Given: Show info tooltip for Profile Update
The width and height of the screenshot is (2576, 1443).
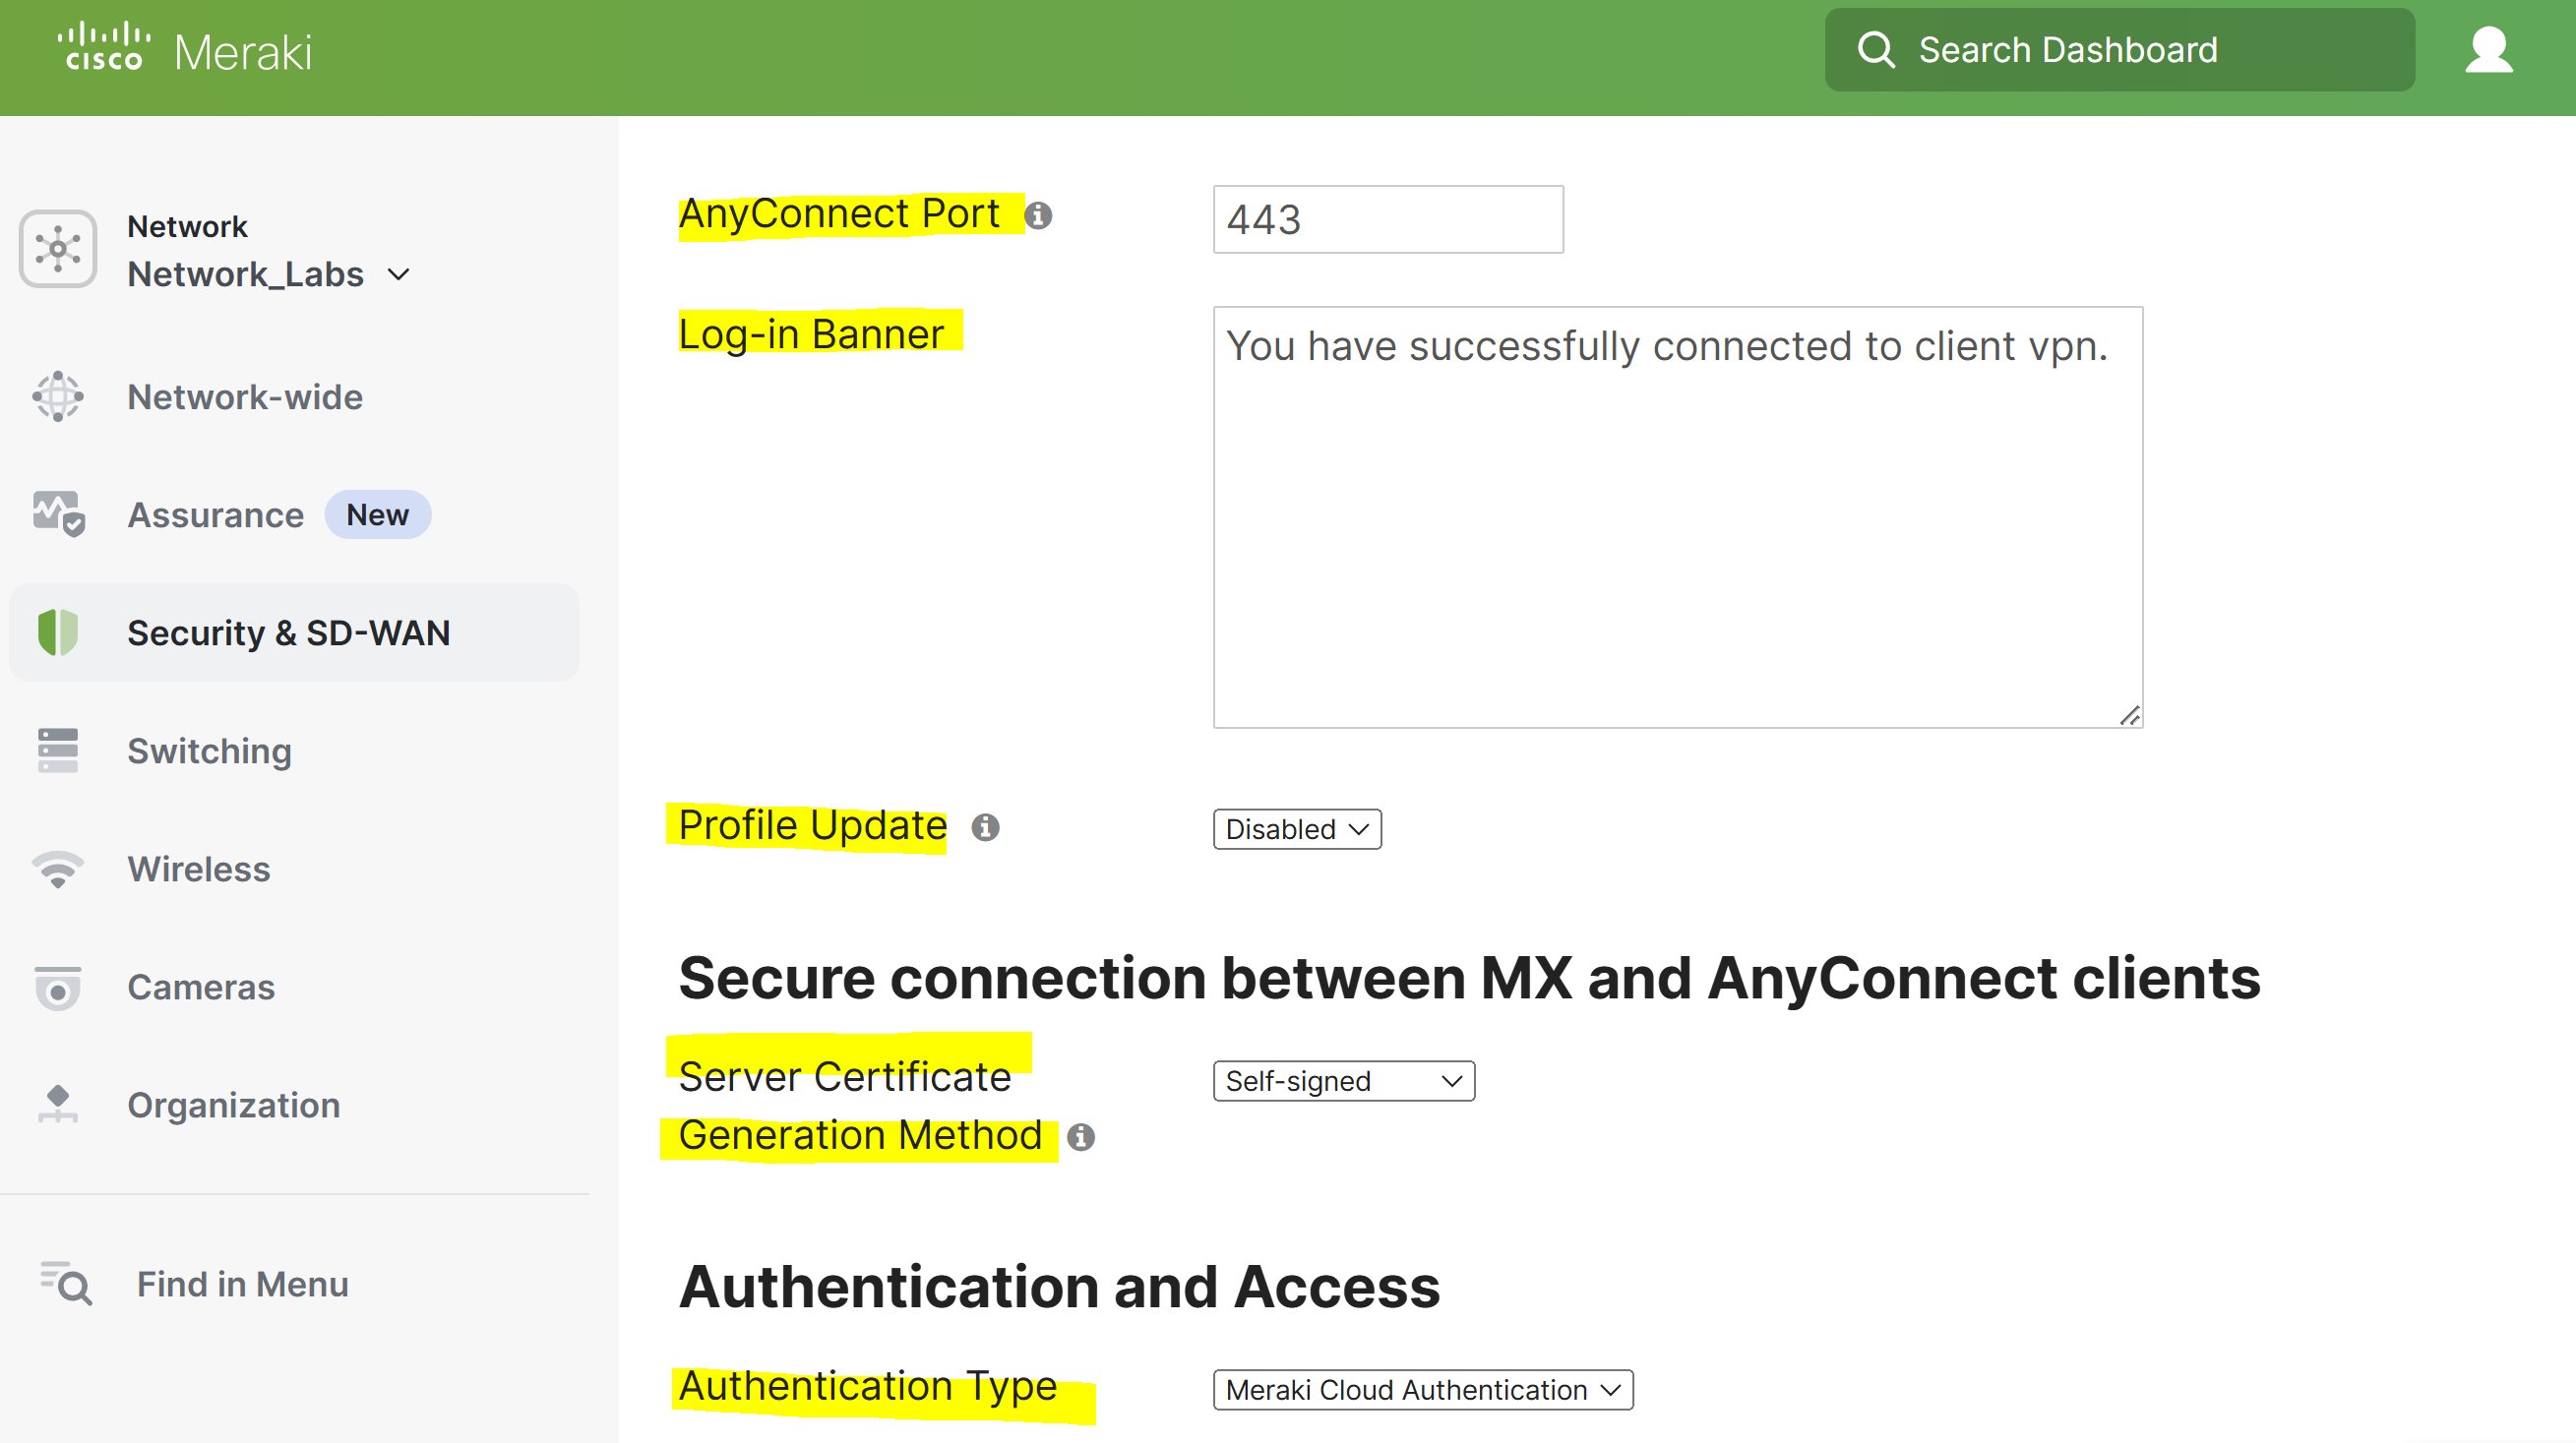Looking at the screenshot, I should [985, 827].
